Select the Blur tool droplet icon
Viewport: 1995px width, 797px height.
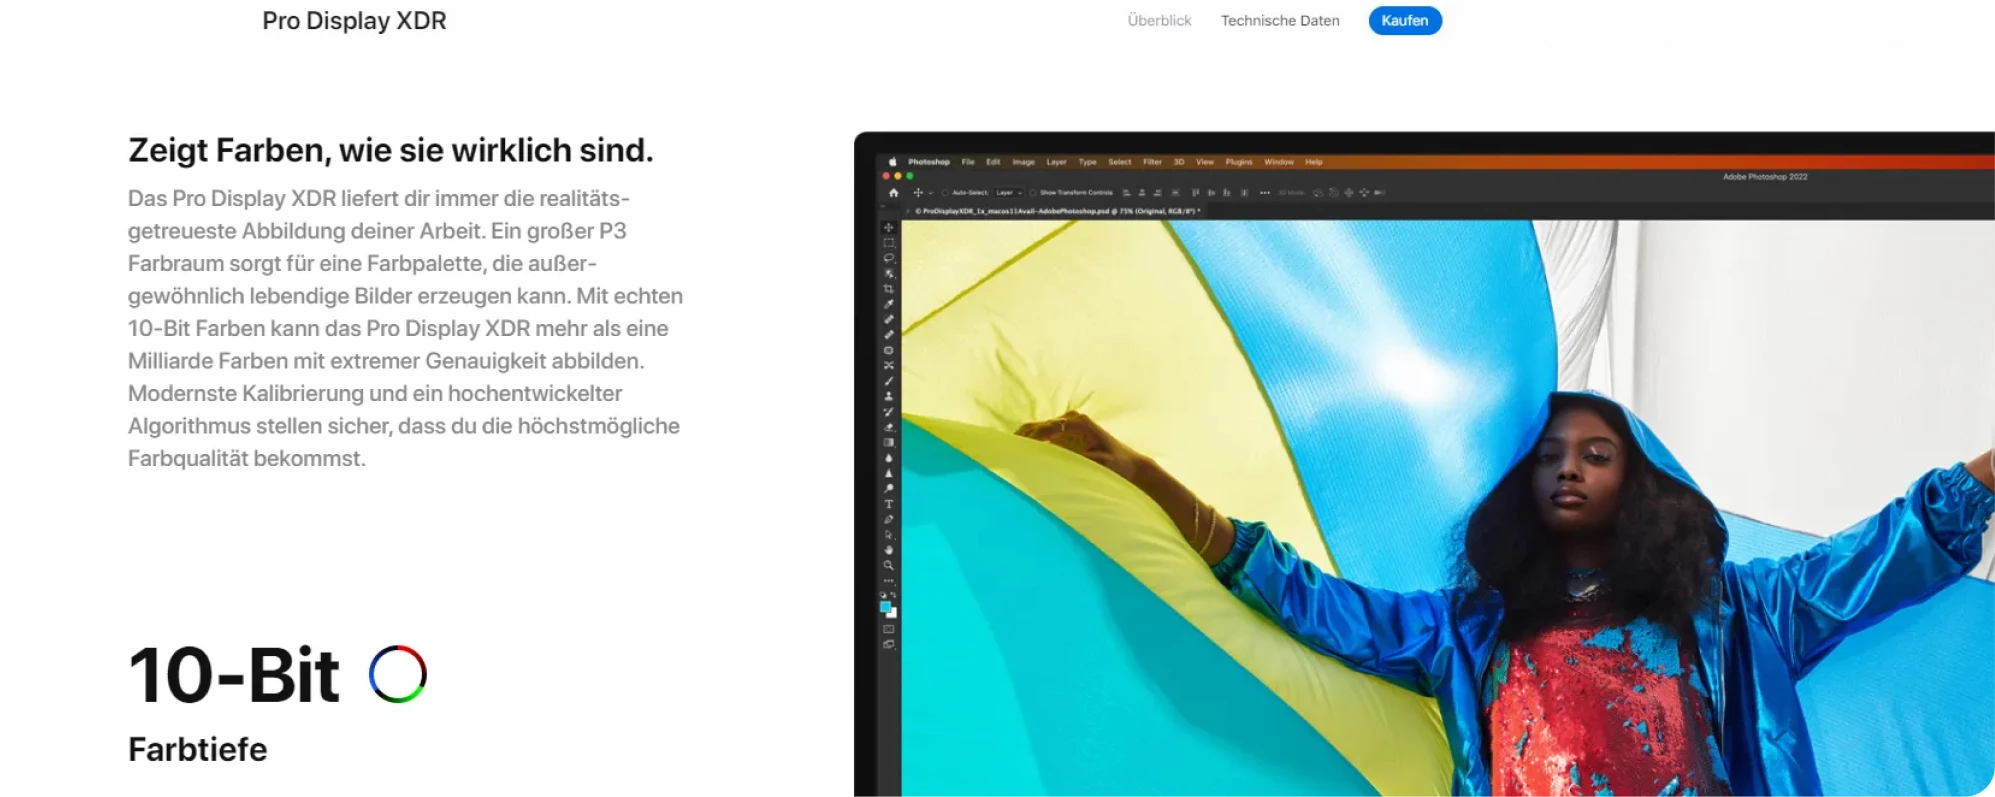[888, 458]
